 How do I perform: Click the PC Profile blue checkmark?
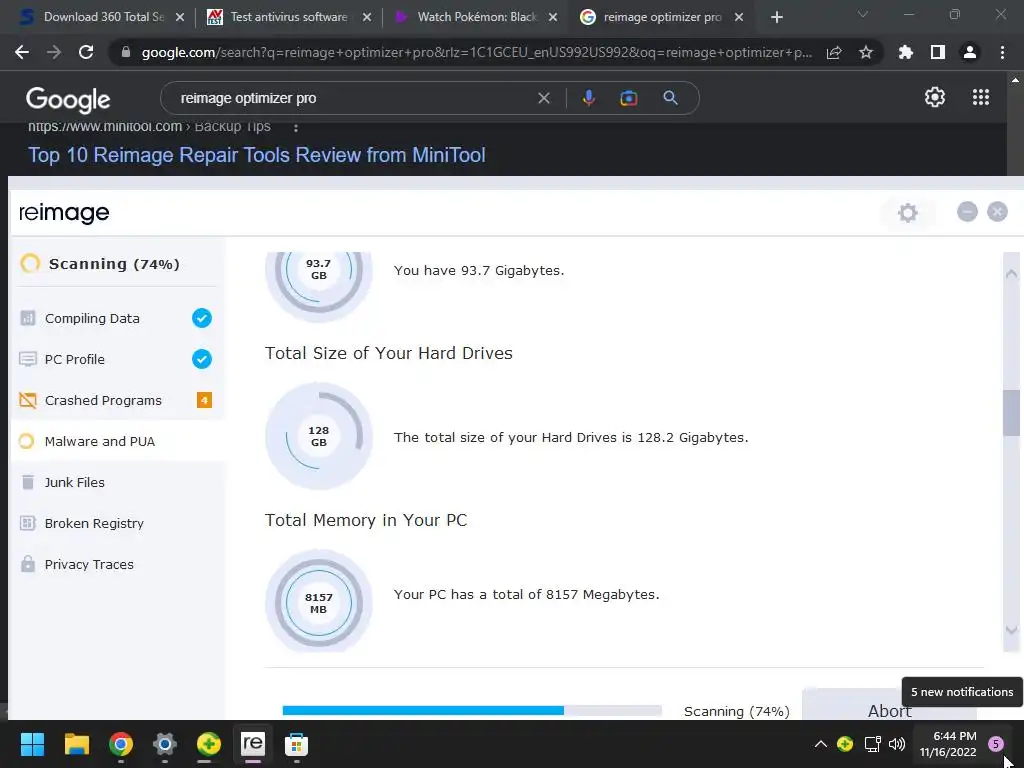[x=202, y=359]
